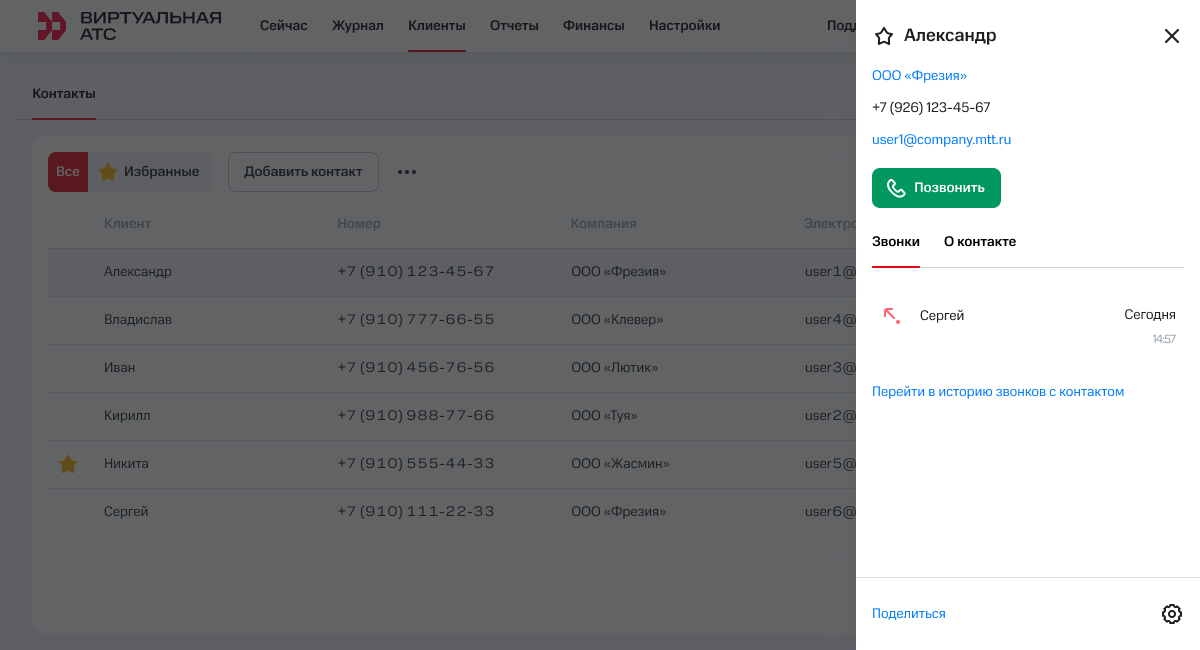Click the missed call arrow icon

[891, 316]
